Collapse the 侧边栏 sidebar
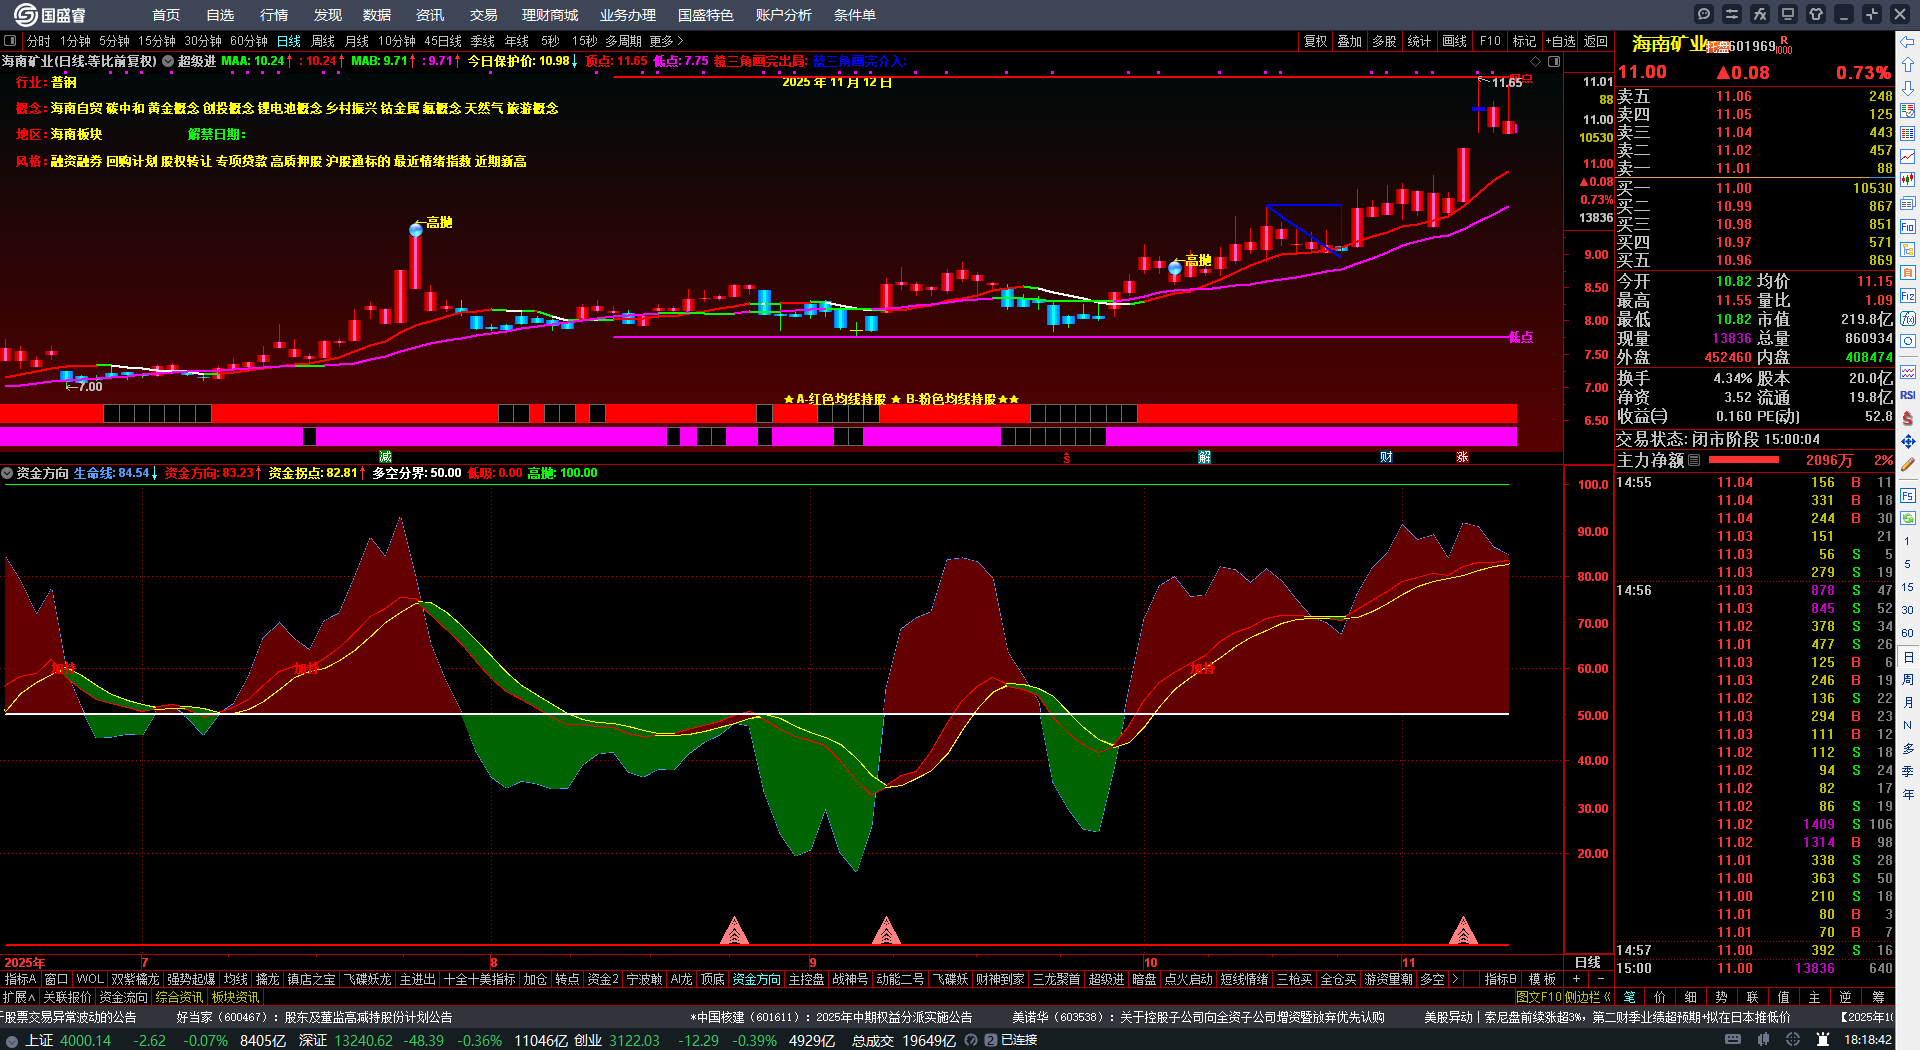This screenshot has width=1920, height=1050. [1587, 997]
